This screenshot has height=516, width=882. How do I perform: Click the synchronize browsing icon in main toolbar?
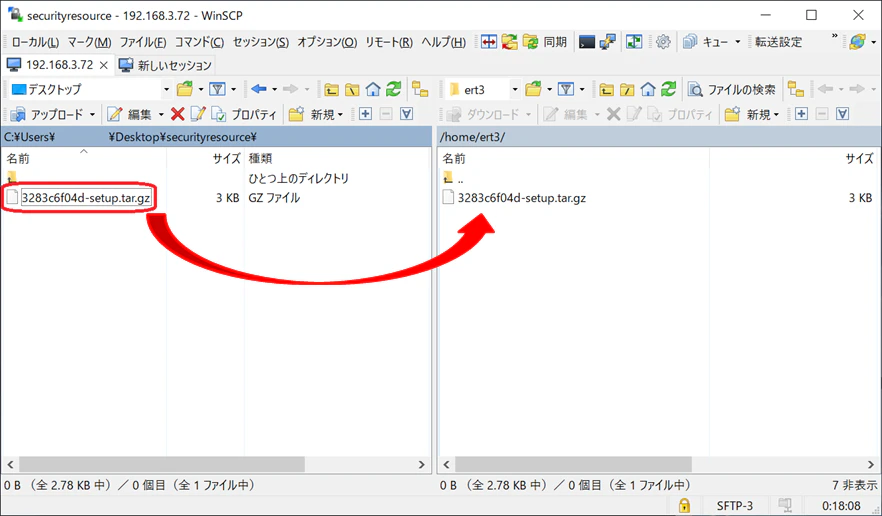coord(510,42)
